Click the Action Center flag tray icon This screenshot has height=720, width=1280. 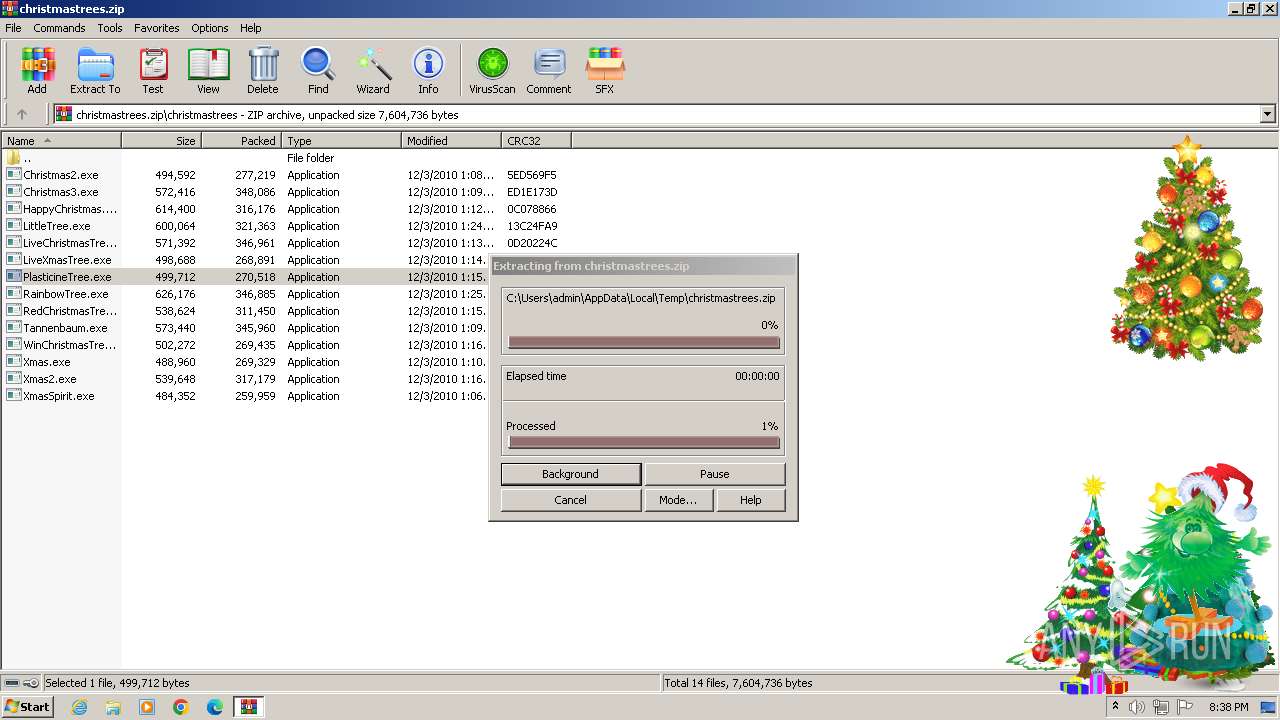(x=1185, y=707)
